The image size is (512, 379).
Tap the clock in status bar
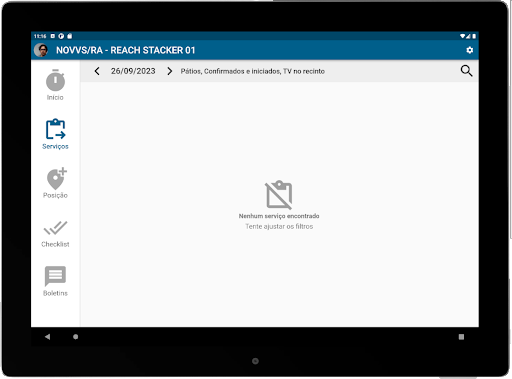pyautogui.click(x=40, y=36)
